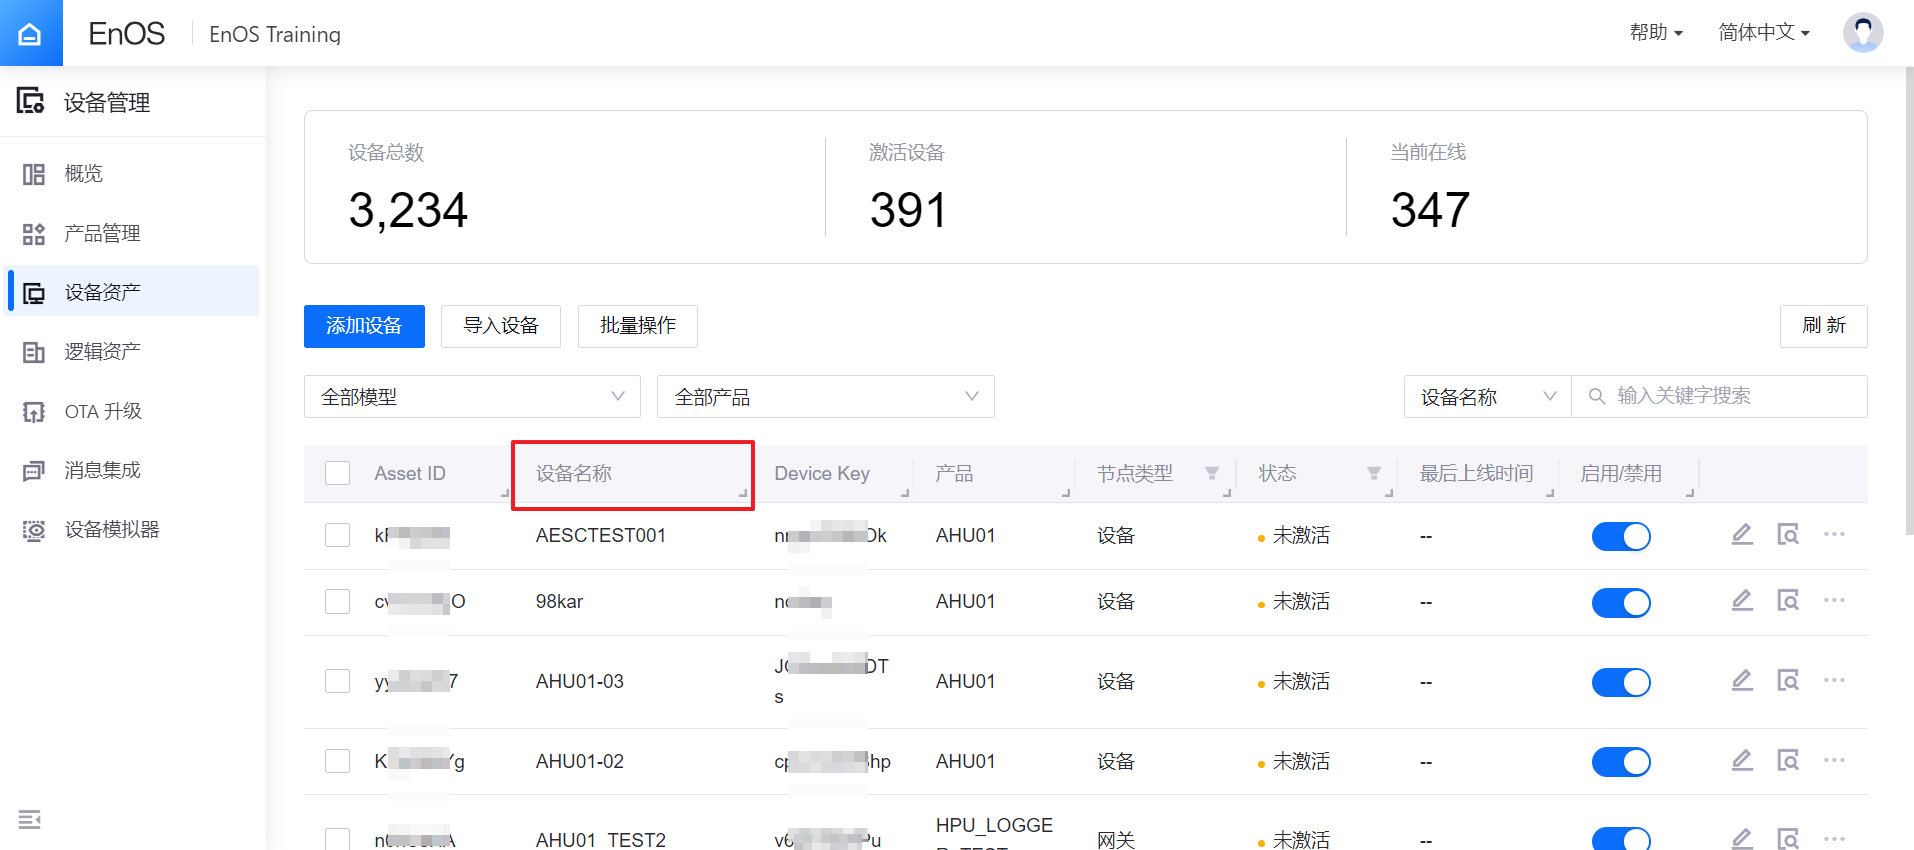Click the status column filter icon

tap(1374, 474)
